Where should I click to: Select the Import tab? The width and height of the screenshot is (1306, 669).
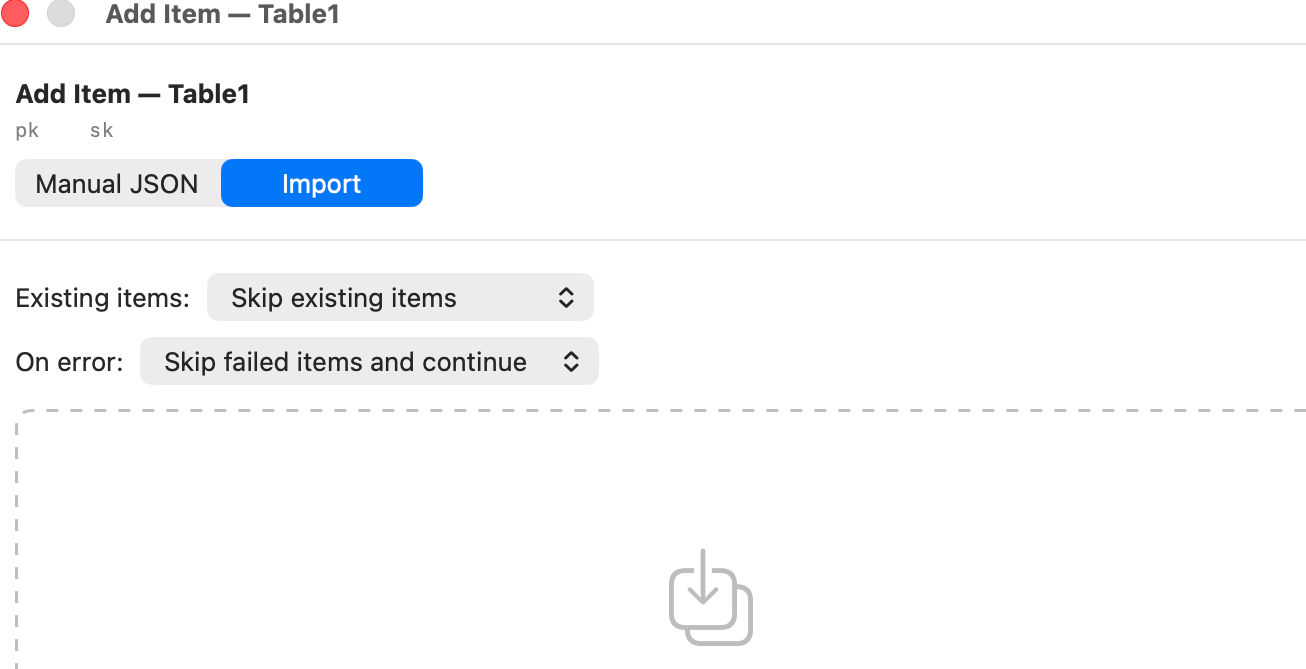point(322,184)
